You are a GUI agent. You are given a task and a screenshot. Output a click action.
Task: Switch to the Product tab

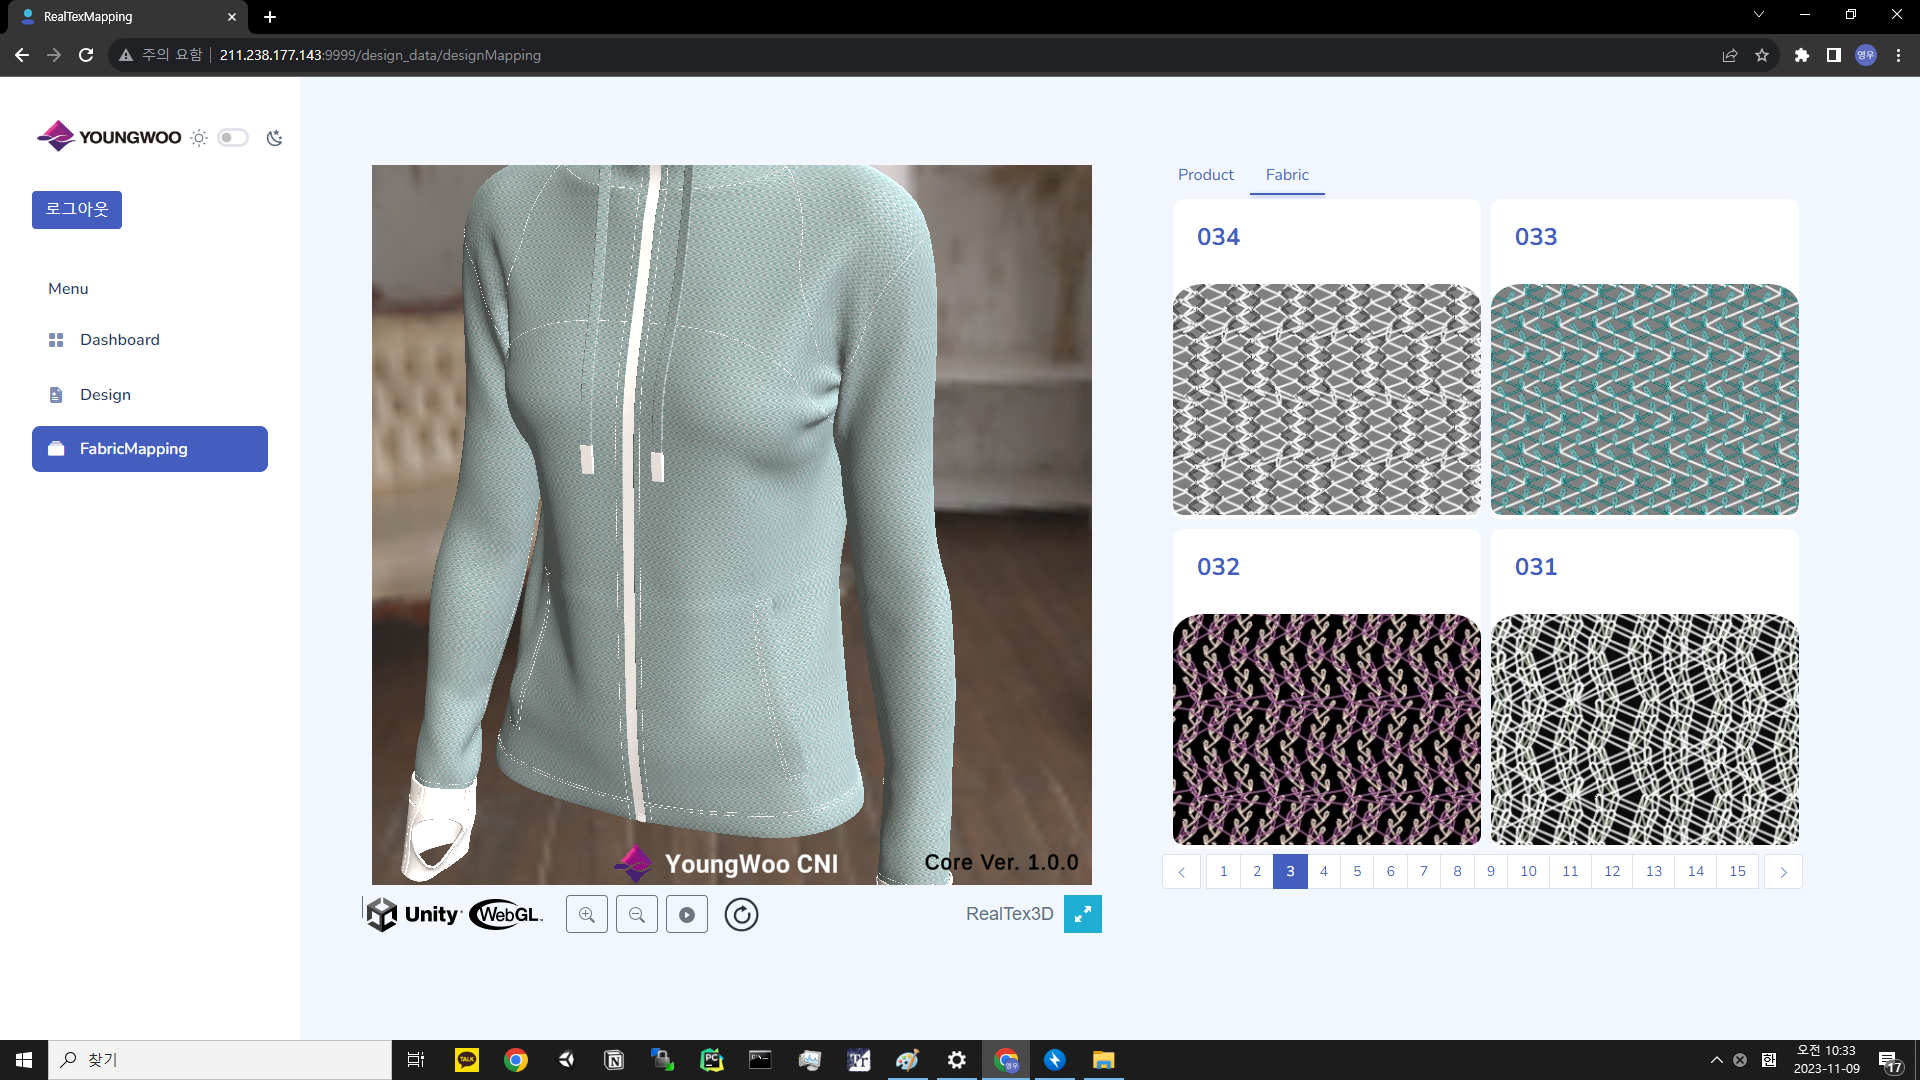1205,175
